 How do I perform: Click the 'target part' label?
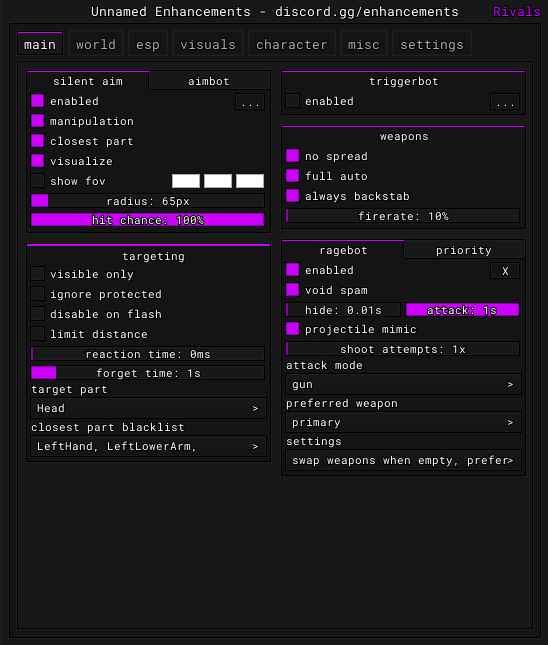point(69,389)
